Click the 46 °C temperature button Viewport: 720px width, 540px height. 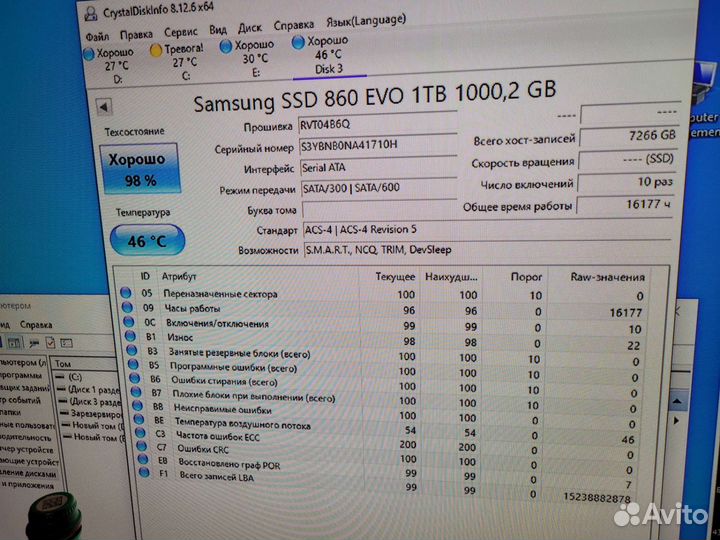[x=147, y=240]
